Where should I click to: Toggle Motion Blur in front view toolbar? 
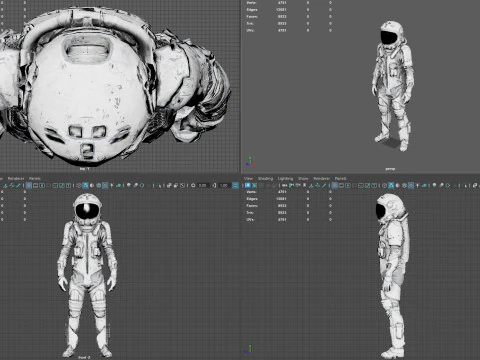coord(135,185)
